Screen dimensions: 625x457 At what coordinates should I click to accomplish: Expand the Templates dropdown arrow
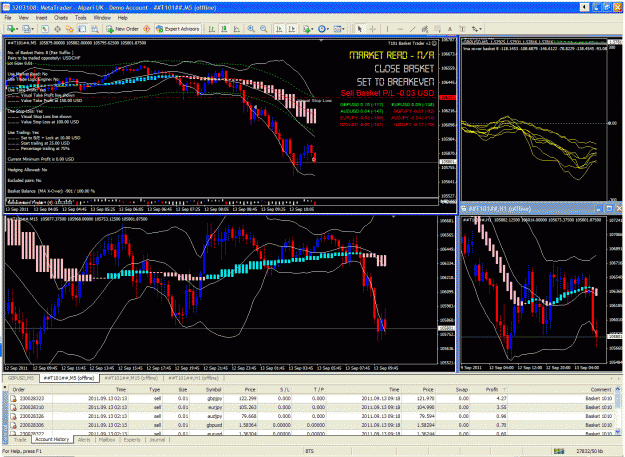click(x=344, y=29)
